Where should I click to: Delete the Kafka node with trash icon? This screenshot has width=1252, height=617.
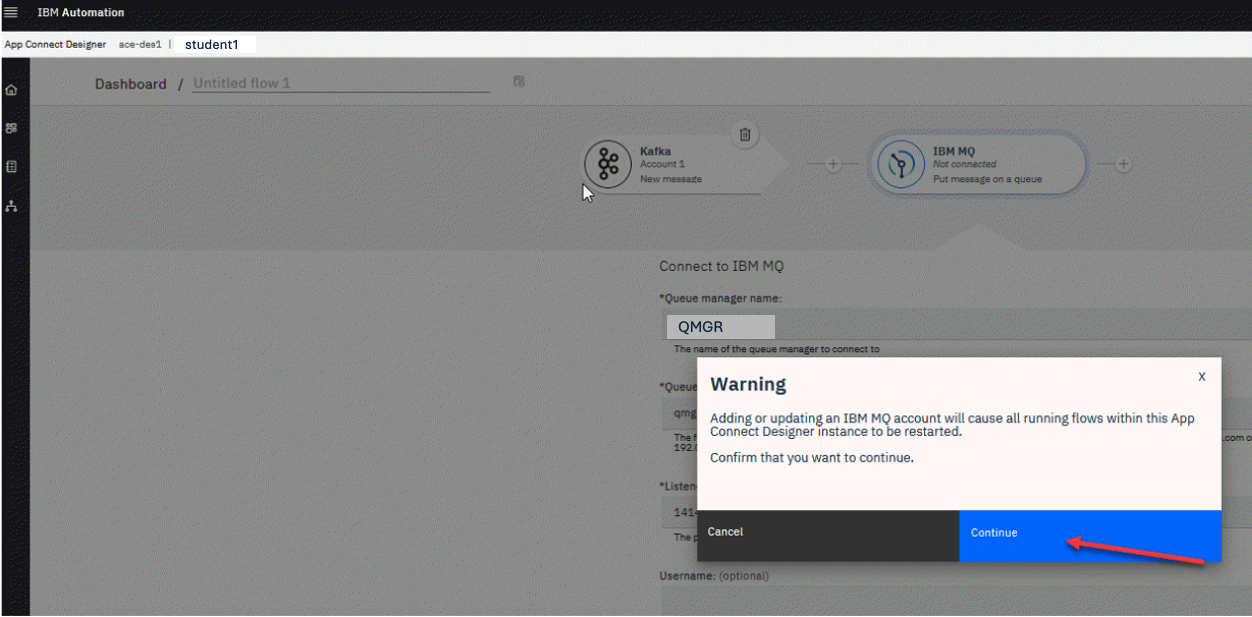[x=744, y=134]
